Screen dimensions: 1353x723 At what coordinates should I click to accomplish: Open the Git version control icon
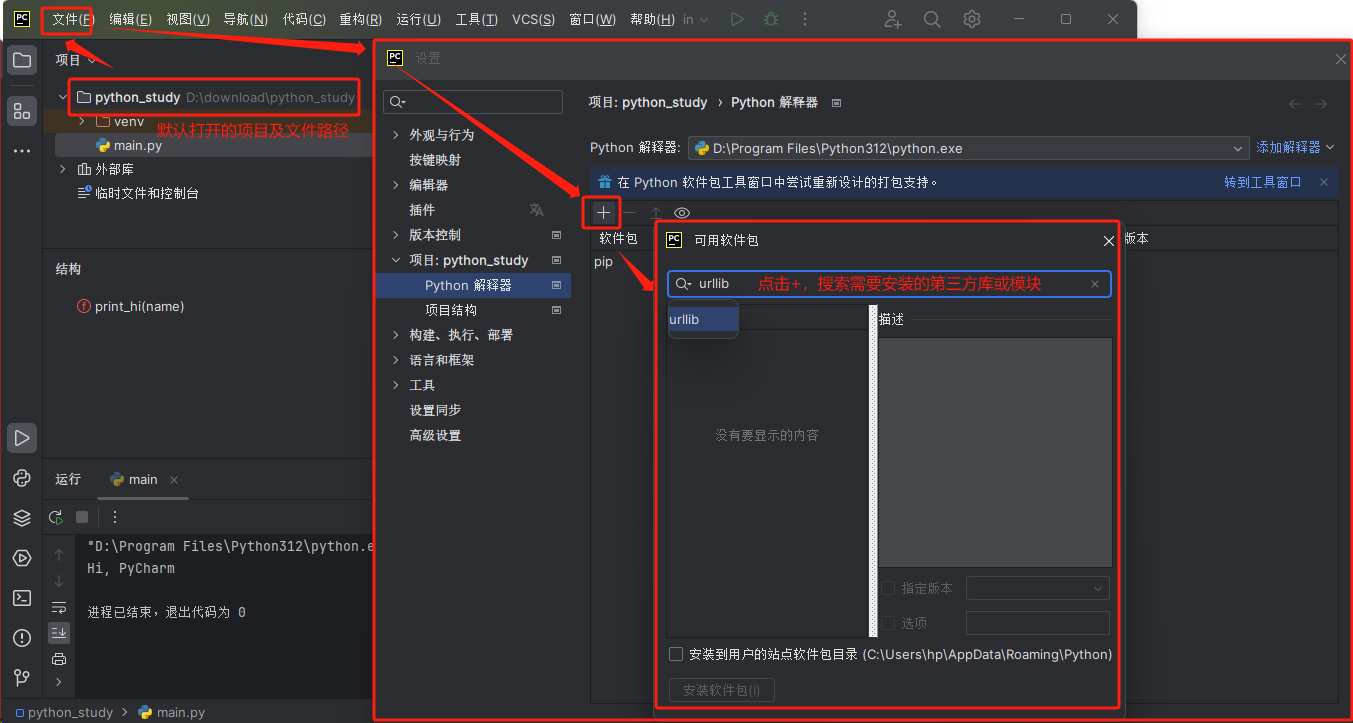21,678
